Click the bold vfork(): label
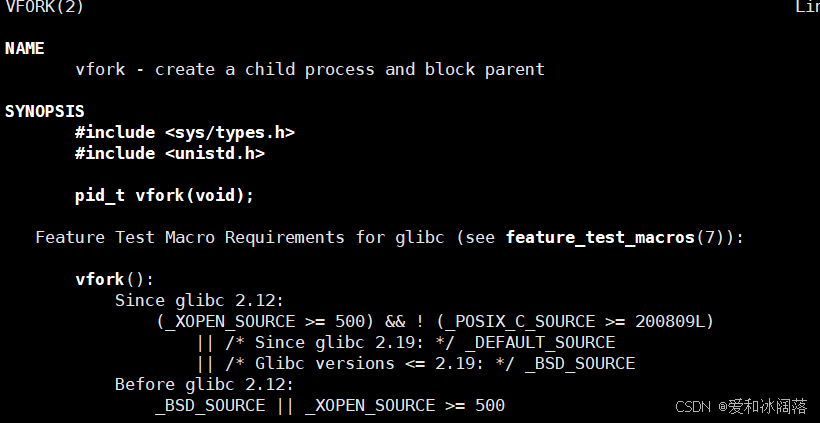The height and width of the screenshot is (423, 820). pos(115,280)
